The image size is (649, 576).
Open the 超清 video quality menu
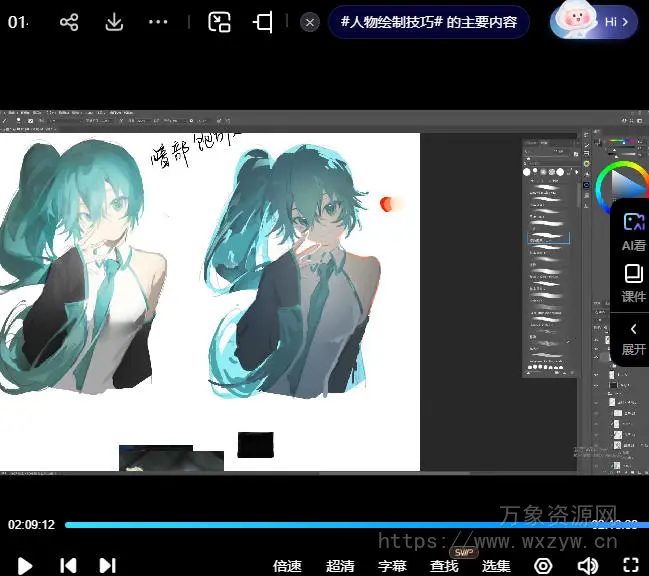tap(340, 565)
